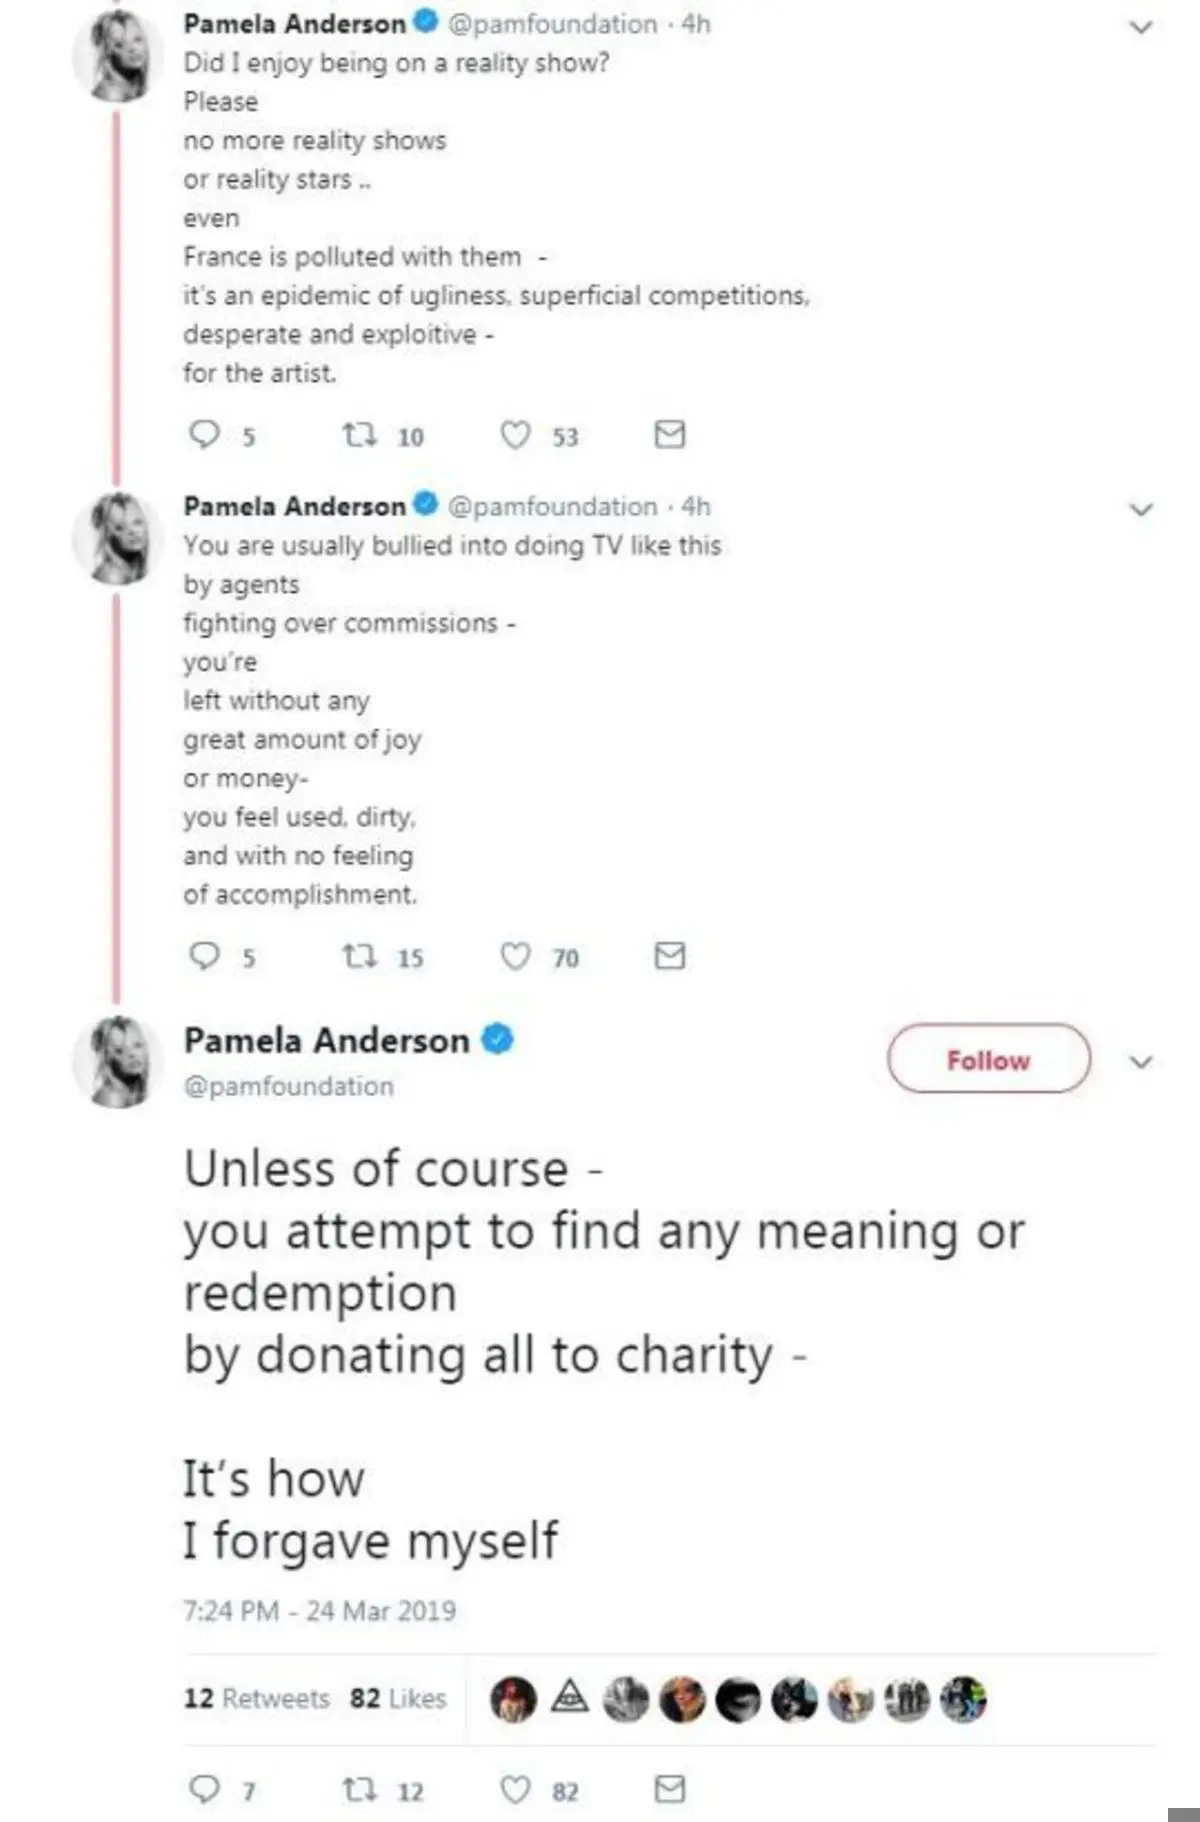1200x1822 pixels.
Task: View the 12 Retweets list
Action: [x=256, y=1698]
